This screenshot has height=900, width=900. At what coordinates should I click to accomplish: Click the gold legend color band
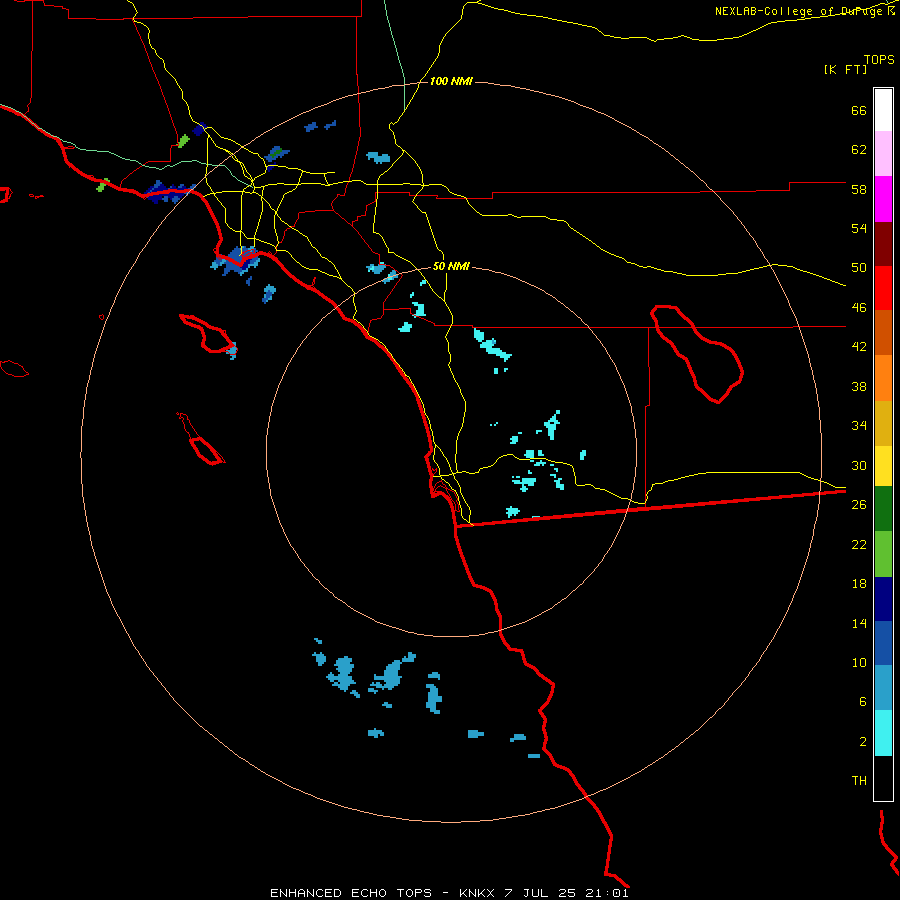click(x=883, y=423)
